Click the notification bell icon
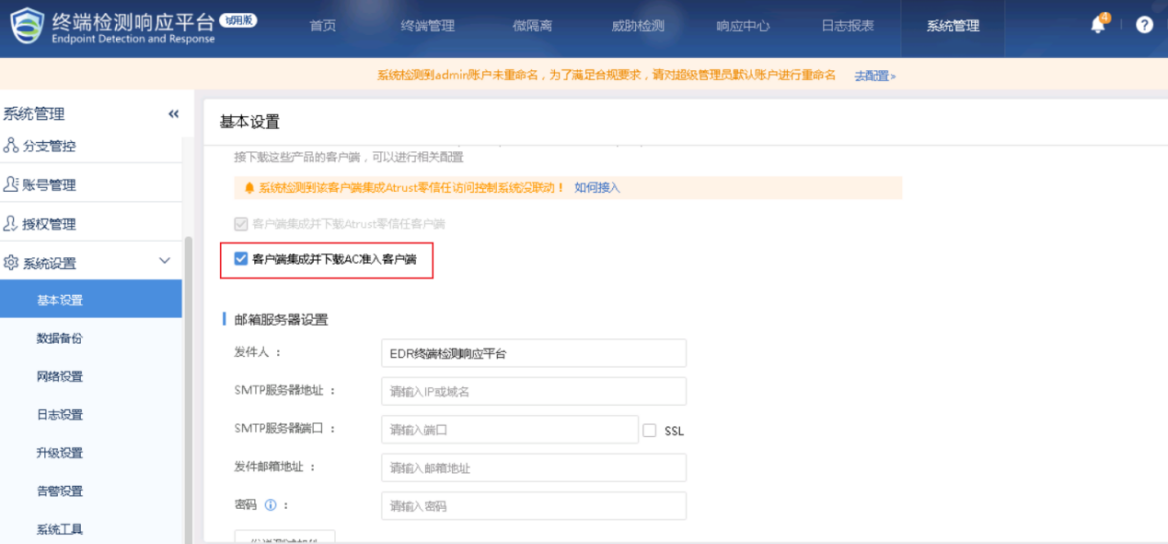 coord(1099,26)
